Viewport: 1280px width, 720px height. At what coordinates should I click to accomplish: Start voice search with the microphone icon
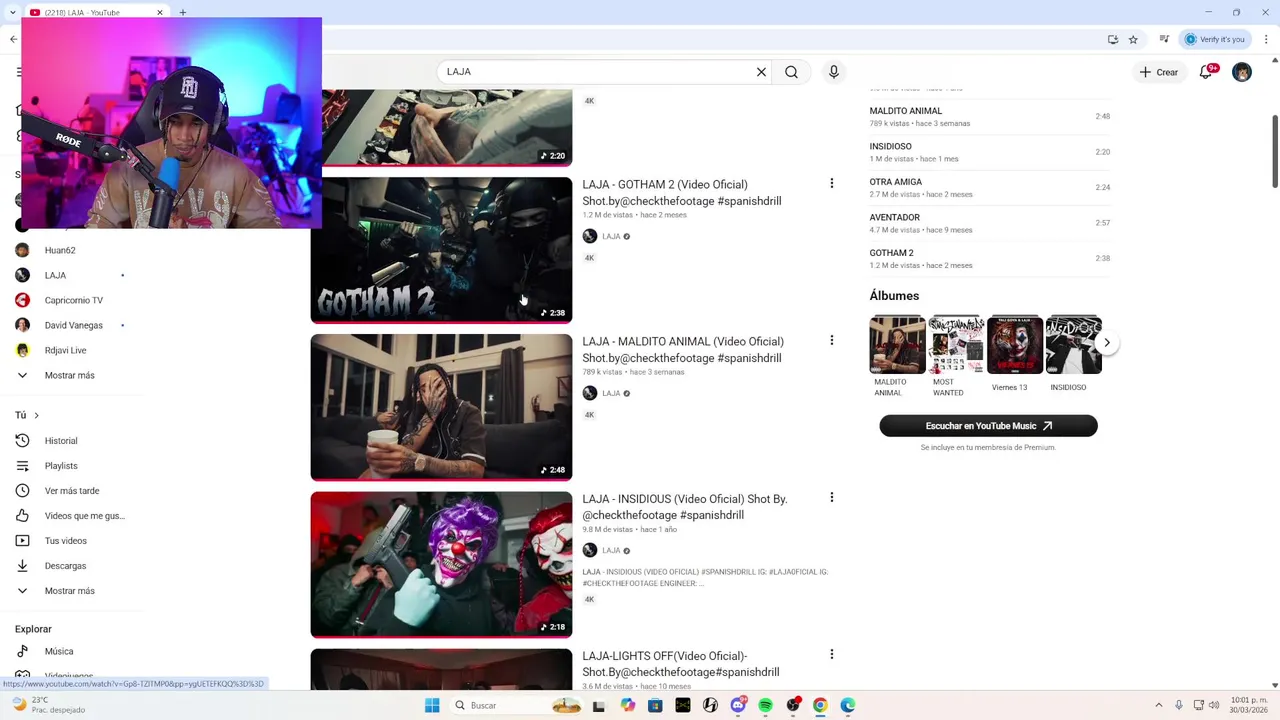pyautogui.click(x=834, y=72)
